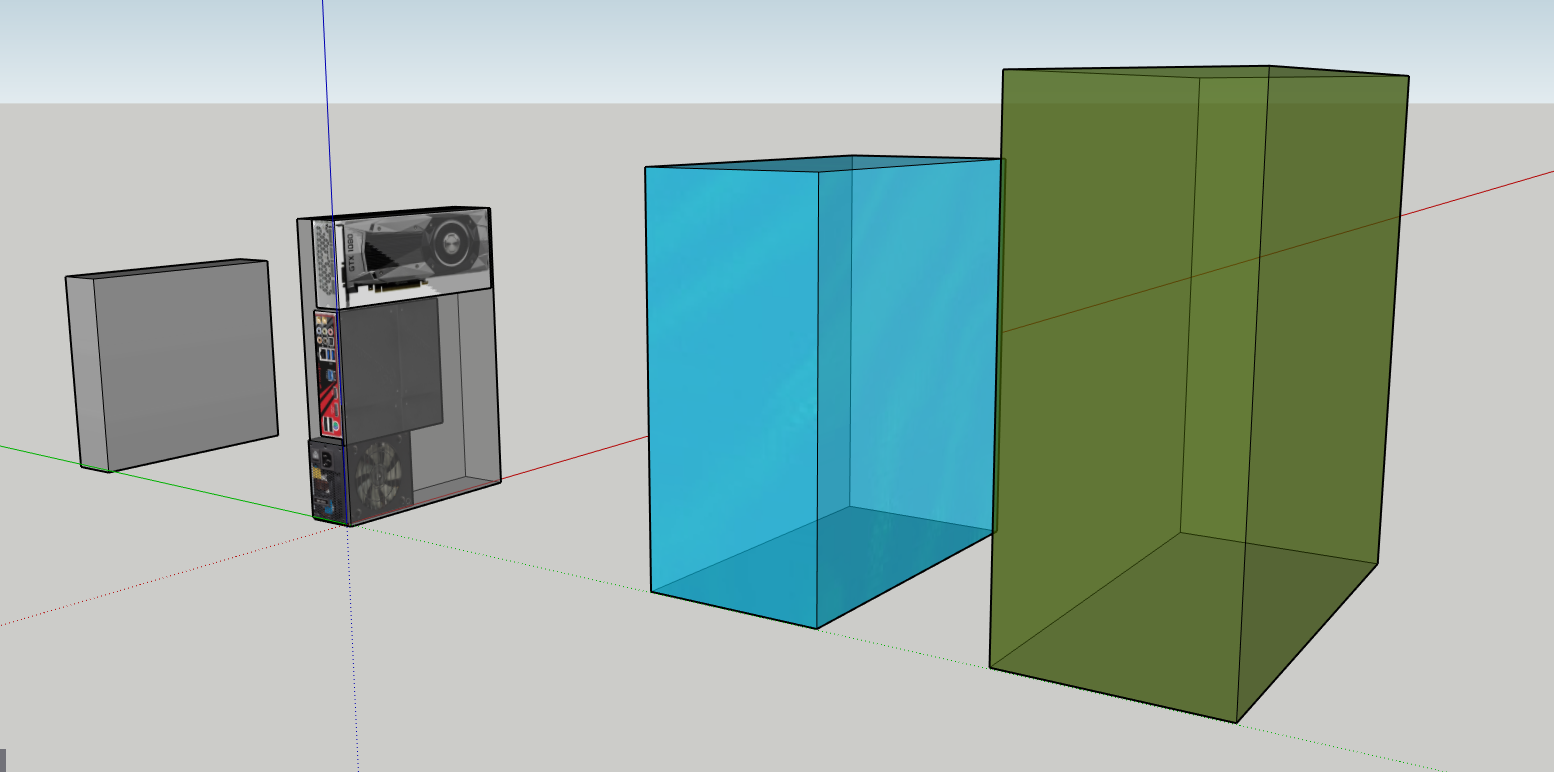The height and width of the screenshot is (772, 1554).
Task: Click the blue vertical axis line above the GPU
Action: pyautogui.click(x=324, y=100)
